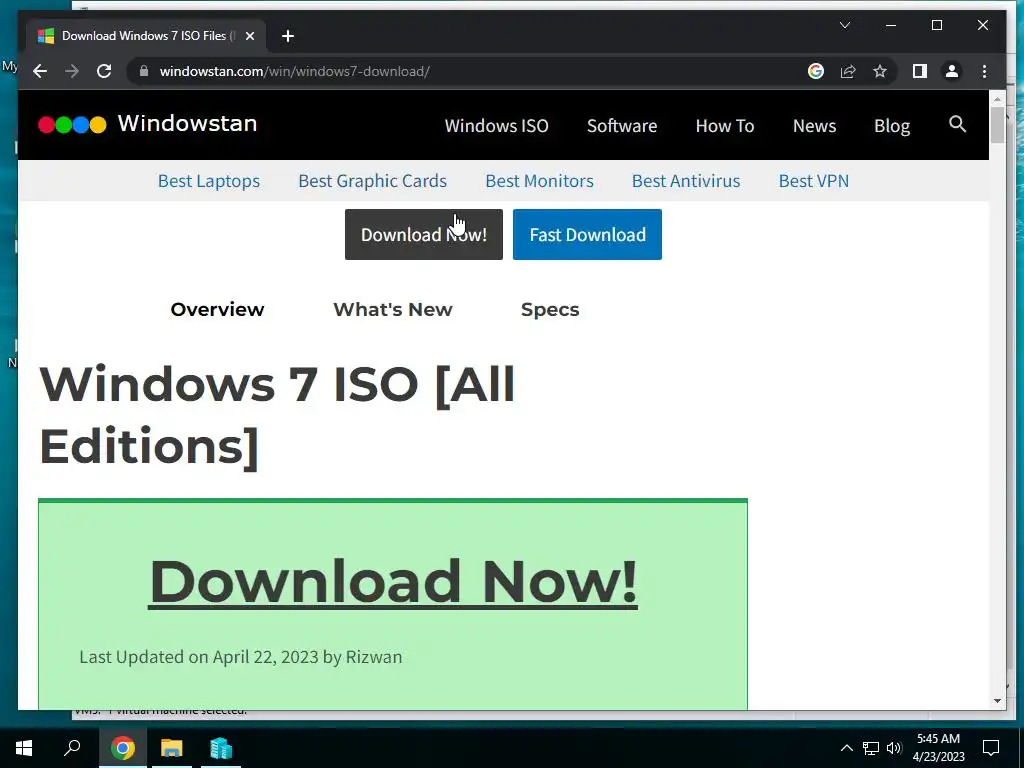This screenshot has height=768, width=1024.
Task: Follow the Best Laptops link
Action: pos(209,181)
